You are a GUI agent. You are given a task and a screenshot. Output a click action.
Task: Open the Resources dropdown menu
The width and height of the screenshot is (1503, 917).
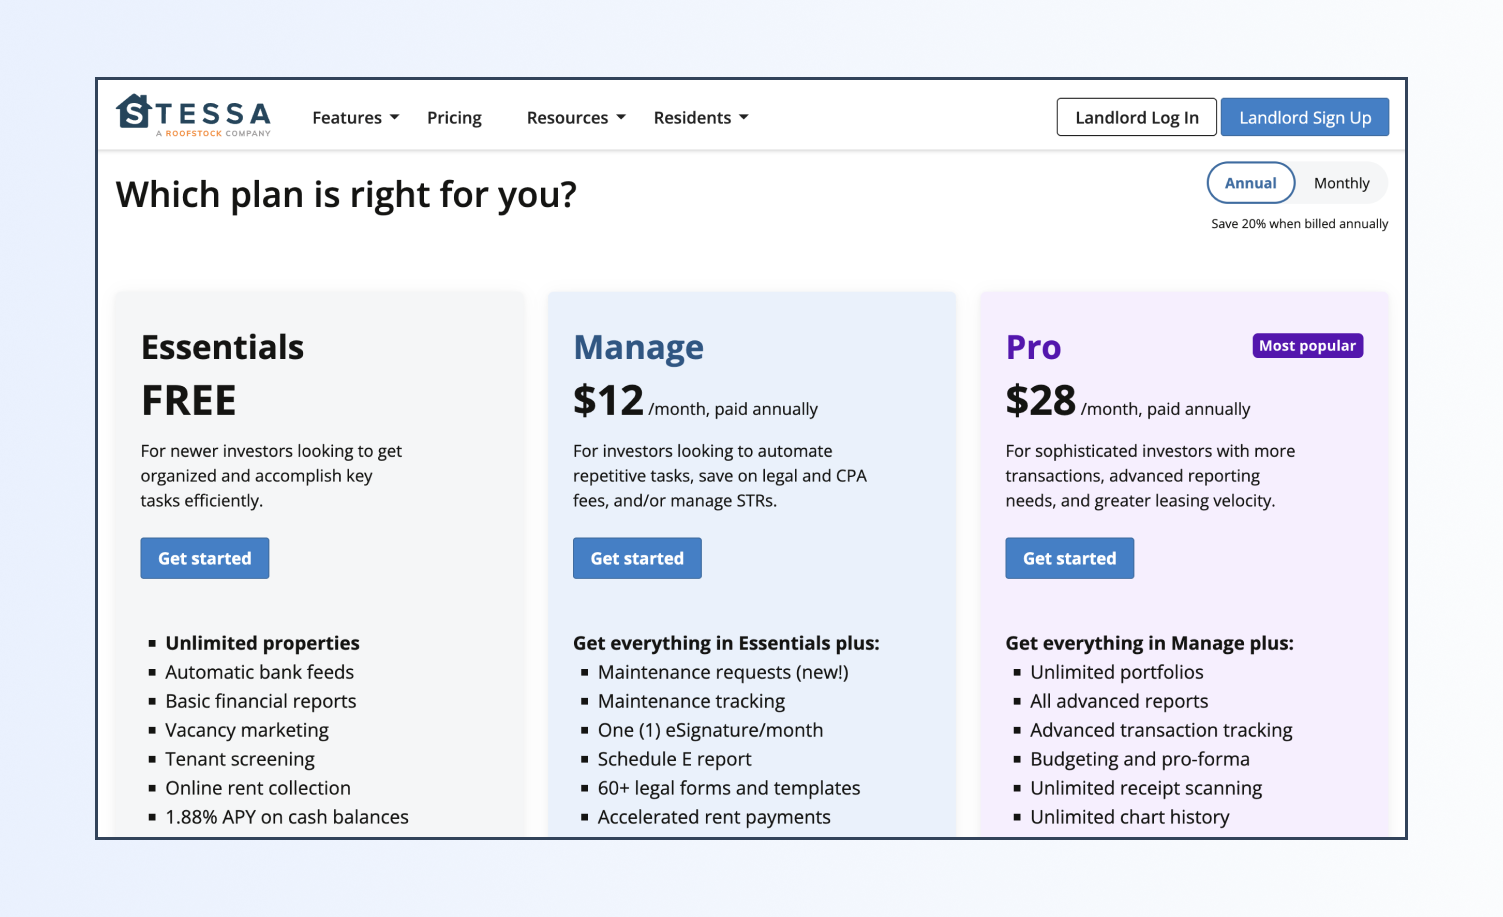click(576, 118)
